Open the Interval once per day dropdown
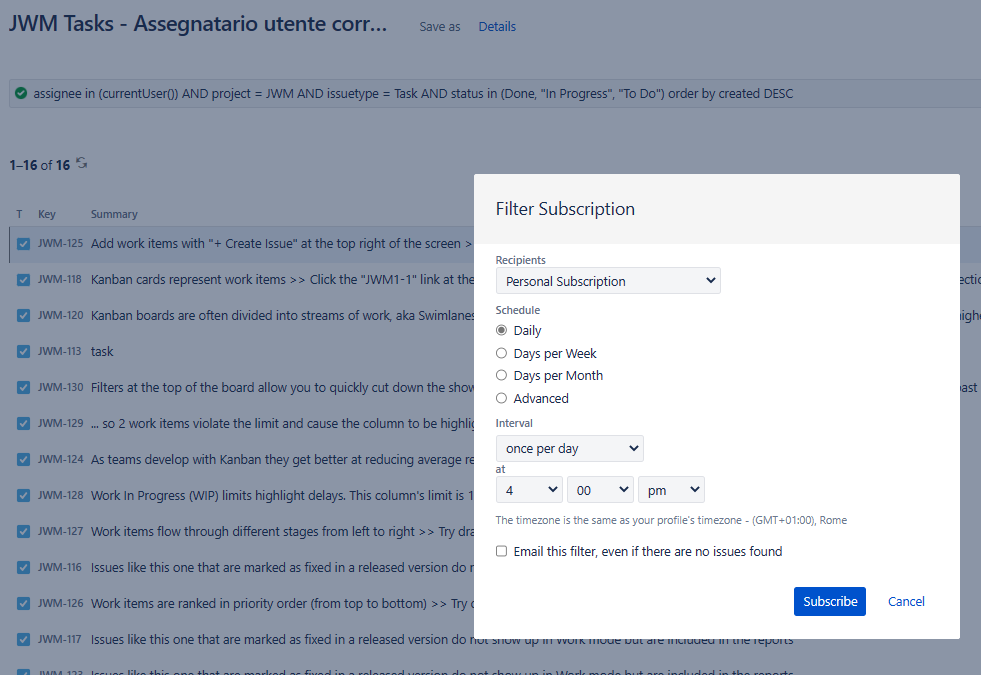 click(x=569, y=449)
